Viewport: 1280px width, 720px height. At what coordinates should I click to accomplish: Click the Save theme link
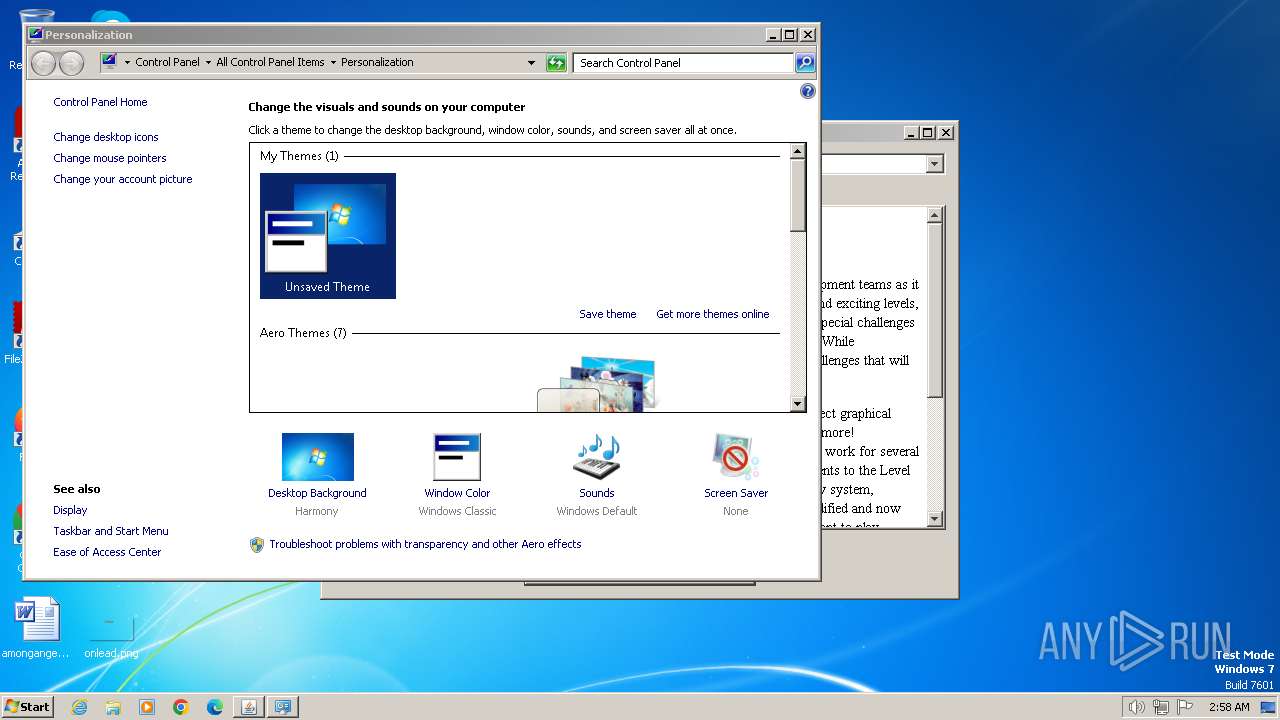coord(608,314)
